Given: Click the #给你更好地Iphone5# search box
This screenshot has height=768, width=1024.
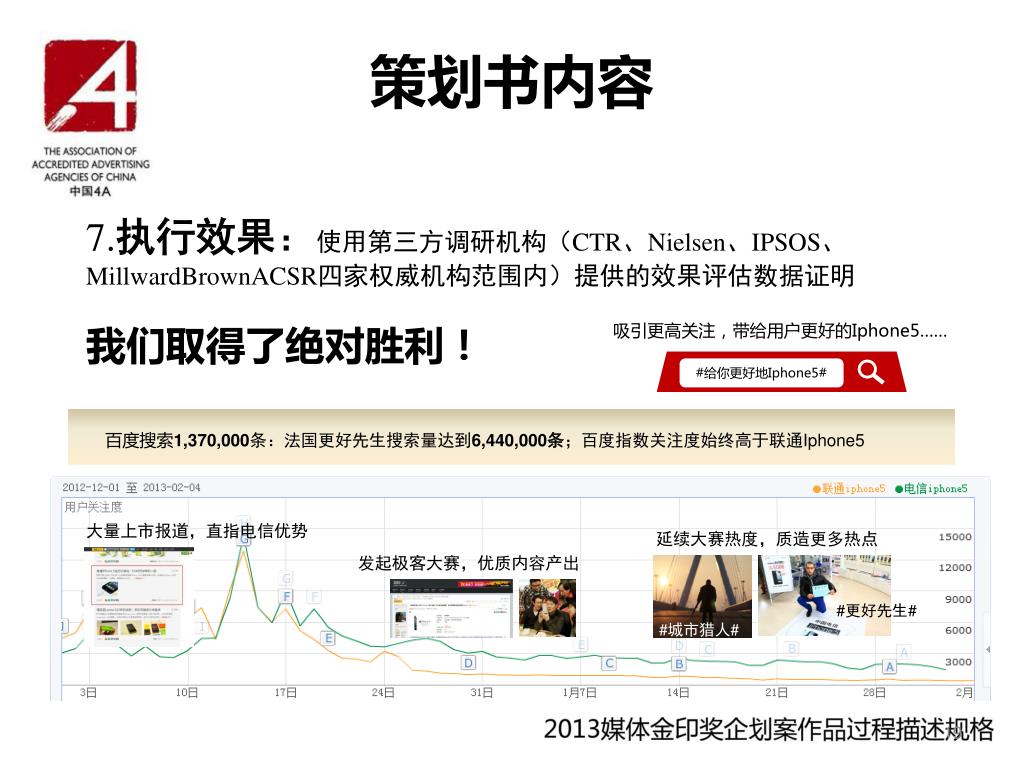Looking at the screenshot, I should pos(761,373).
